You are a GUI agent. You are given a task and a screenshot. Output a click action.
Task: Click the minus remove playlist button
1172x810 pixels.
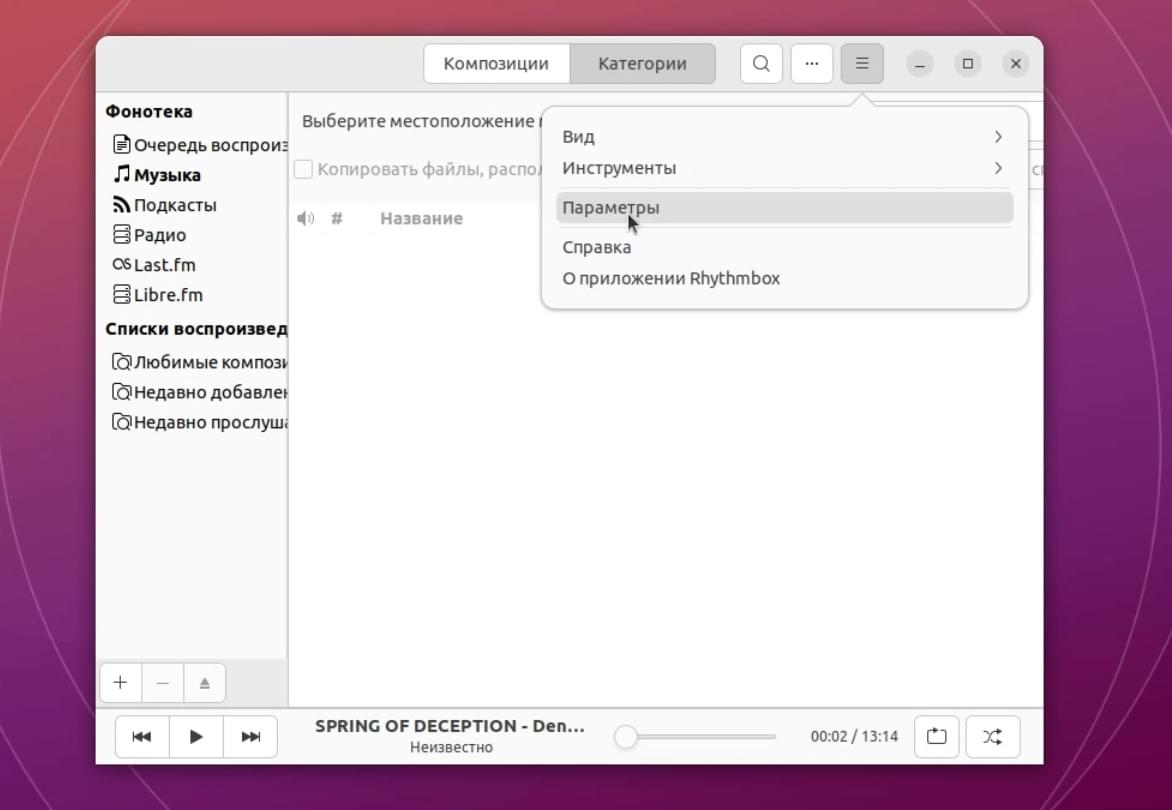click(x=162, y=683)
